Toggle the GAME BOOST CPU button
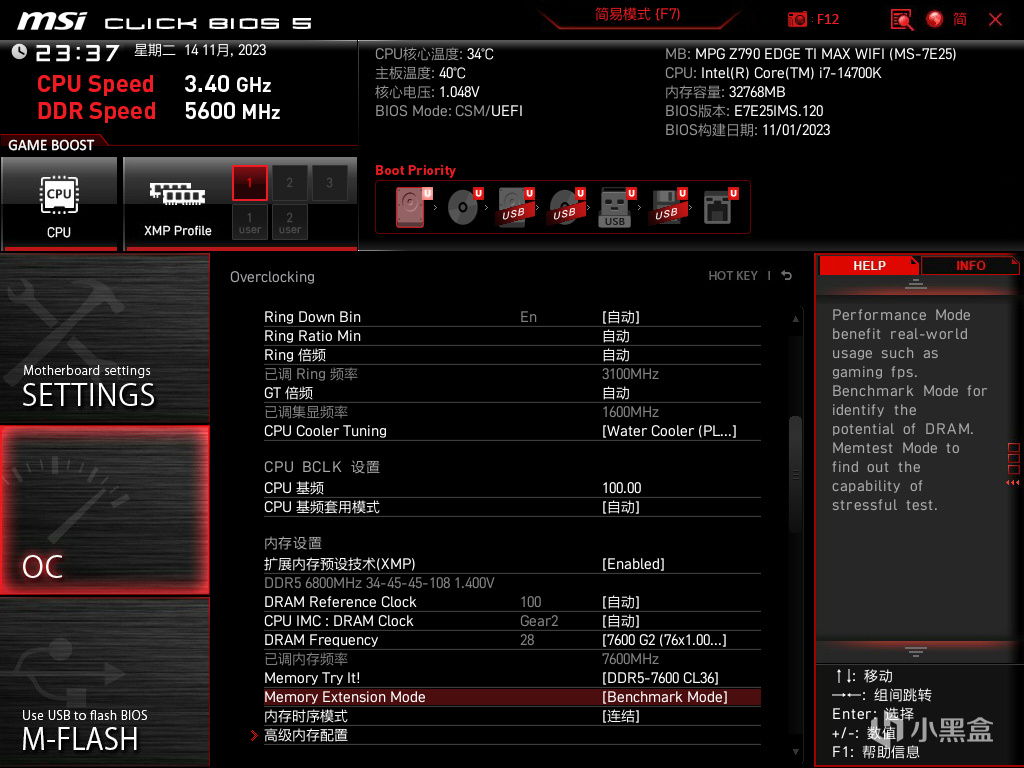 pos(59,204)
